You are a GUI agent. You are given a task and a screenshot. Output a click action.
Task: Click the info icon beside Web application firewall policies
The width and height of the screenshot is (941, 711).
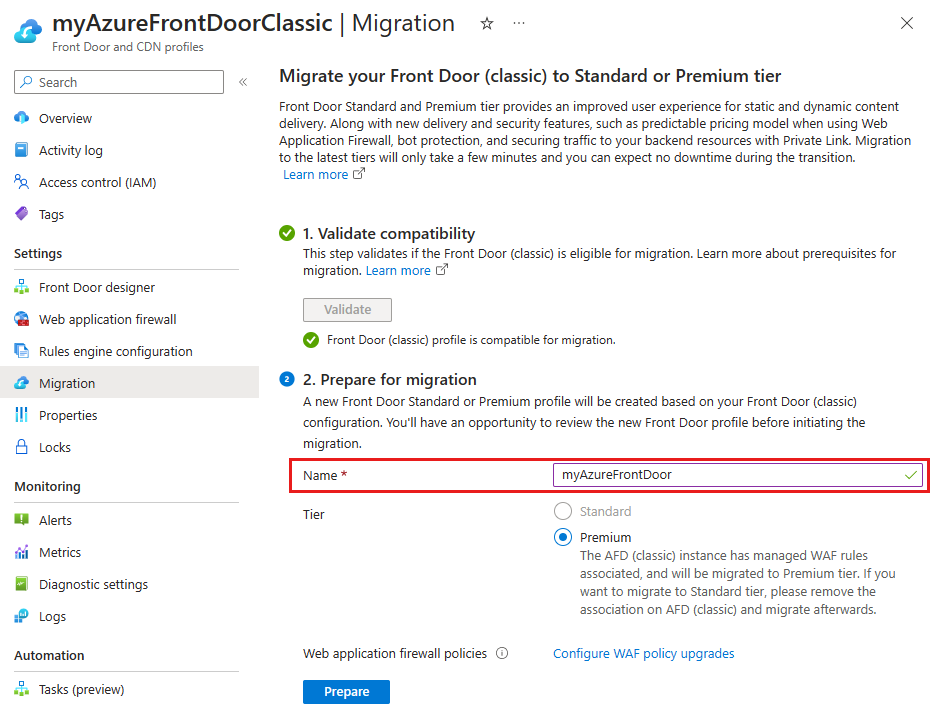click(501, 653)
